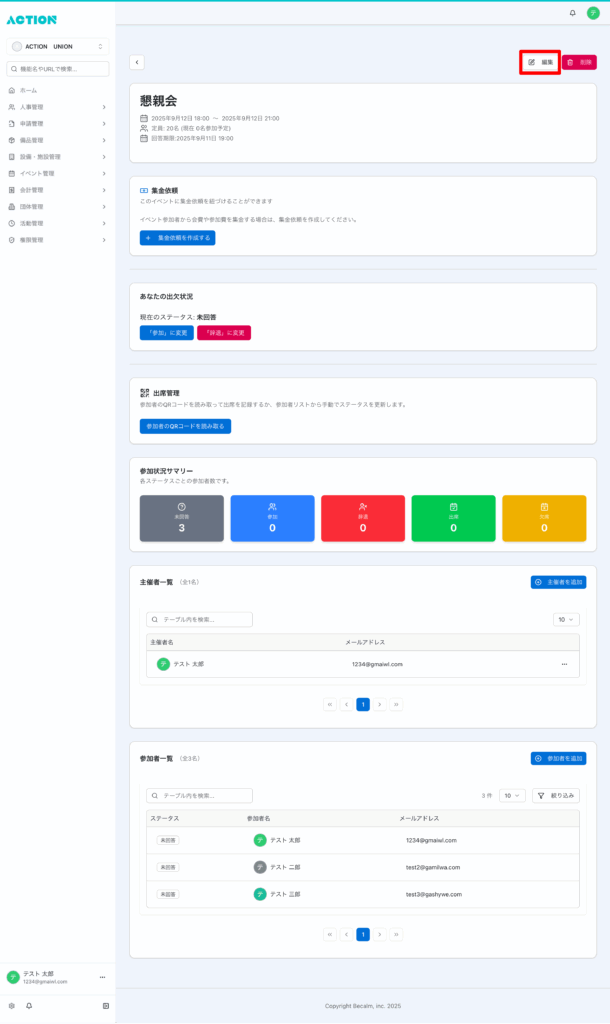Screen dimensions: 610x1024
Task: Open settings gear in sidebar footer
Action: [12, 1005]
